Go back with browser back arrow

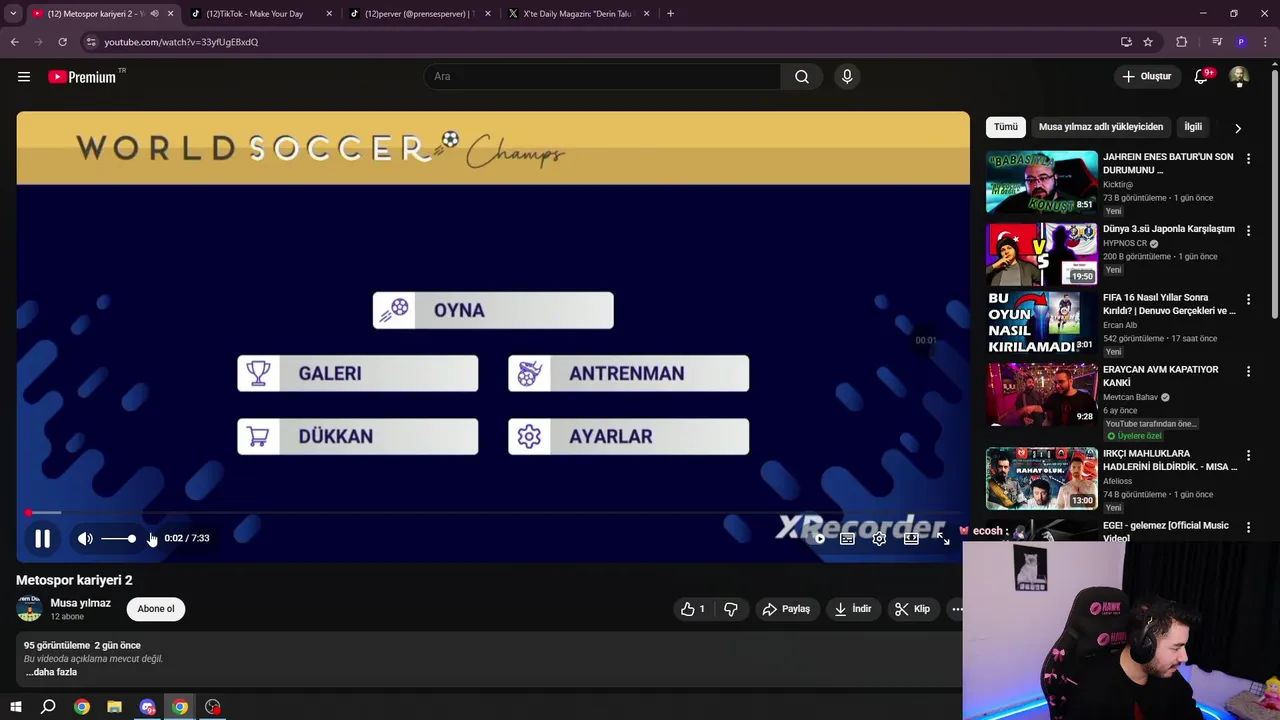coord(15,42)
